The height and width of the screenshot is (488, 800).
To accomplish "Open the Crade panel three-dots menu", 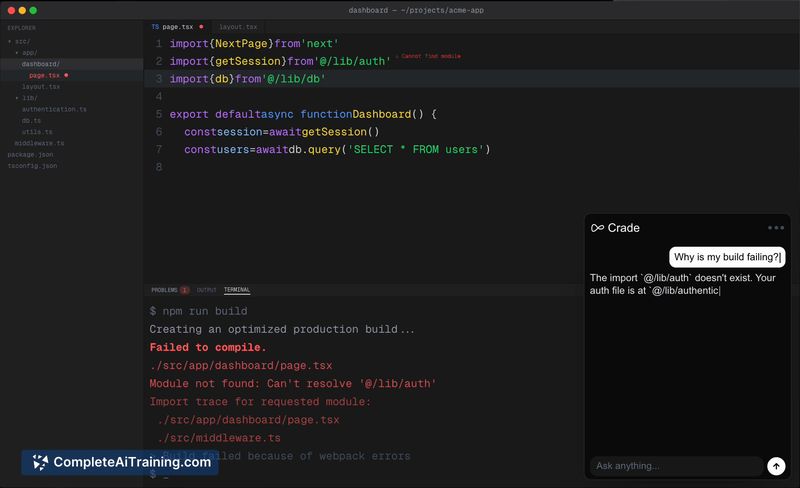I will (x=776, y=228).
